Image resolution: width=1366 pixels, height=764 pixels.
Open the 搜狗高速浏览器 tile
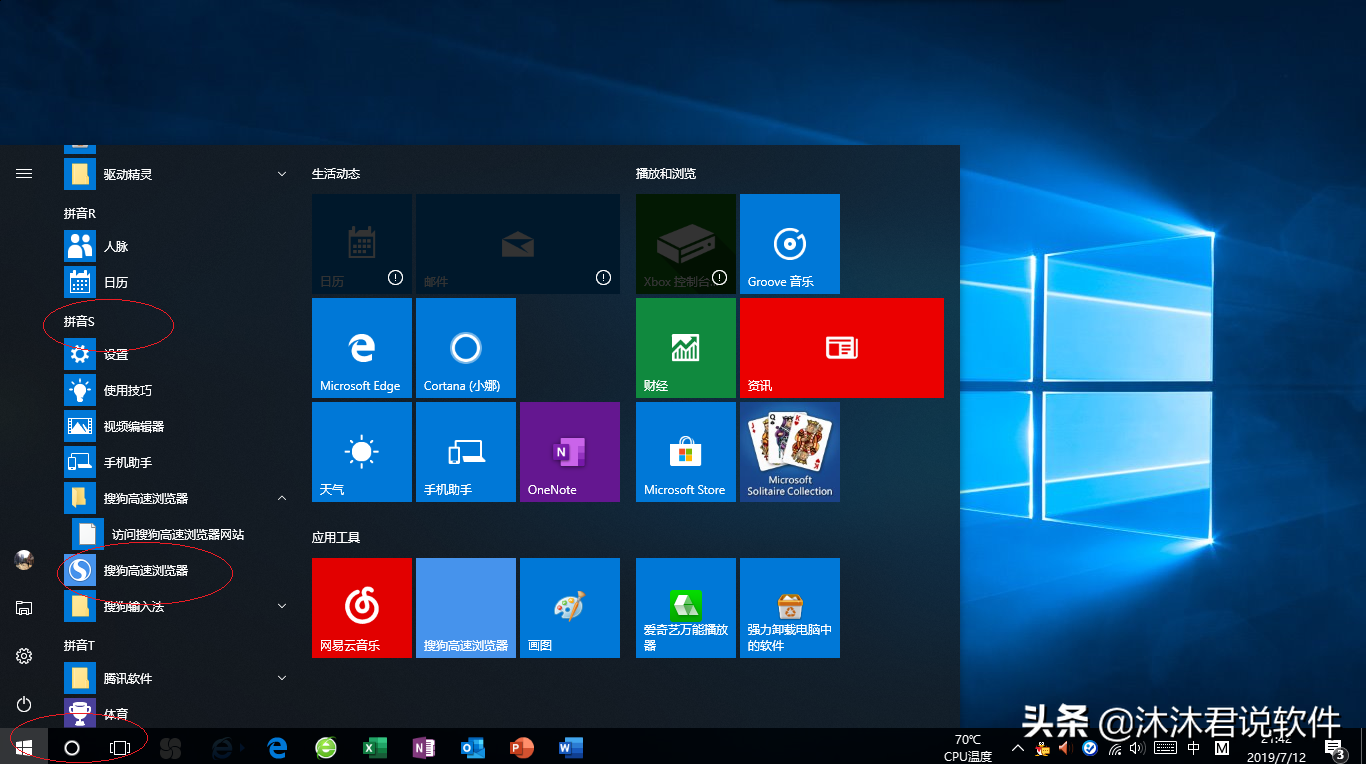[x=465, y=607]
